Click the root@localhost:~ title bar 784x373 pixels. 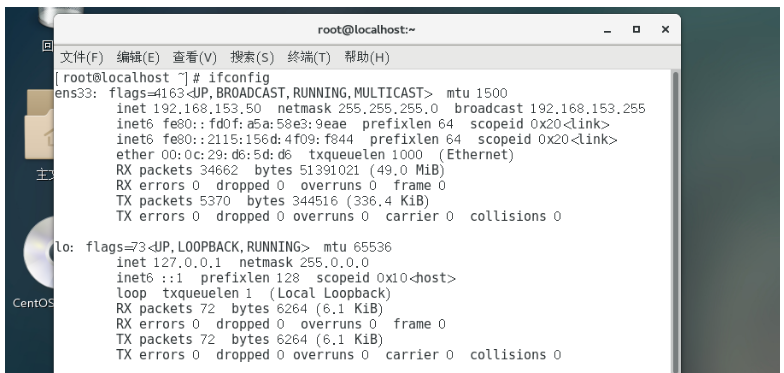(x=366, y=30)
